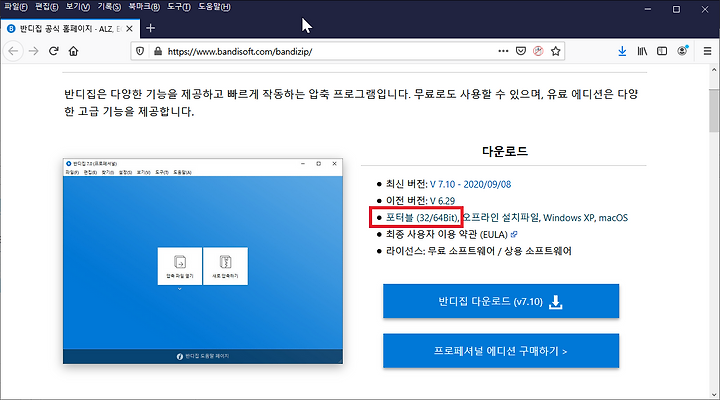Click the V 7.10 - 2020/09/08 link
The width and height of the screenshot is (720, 400).
[470, 184]
